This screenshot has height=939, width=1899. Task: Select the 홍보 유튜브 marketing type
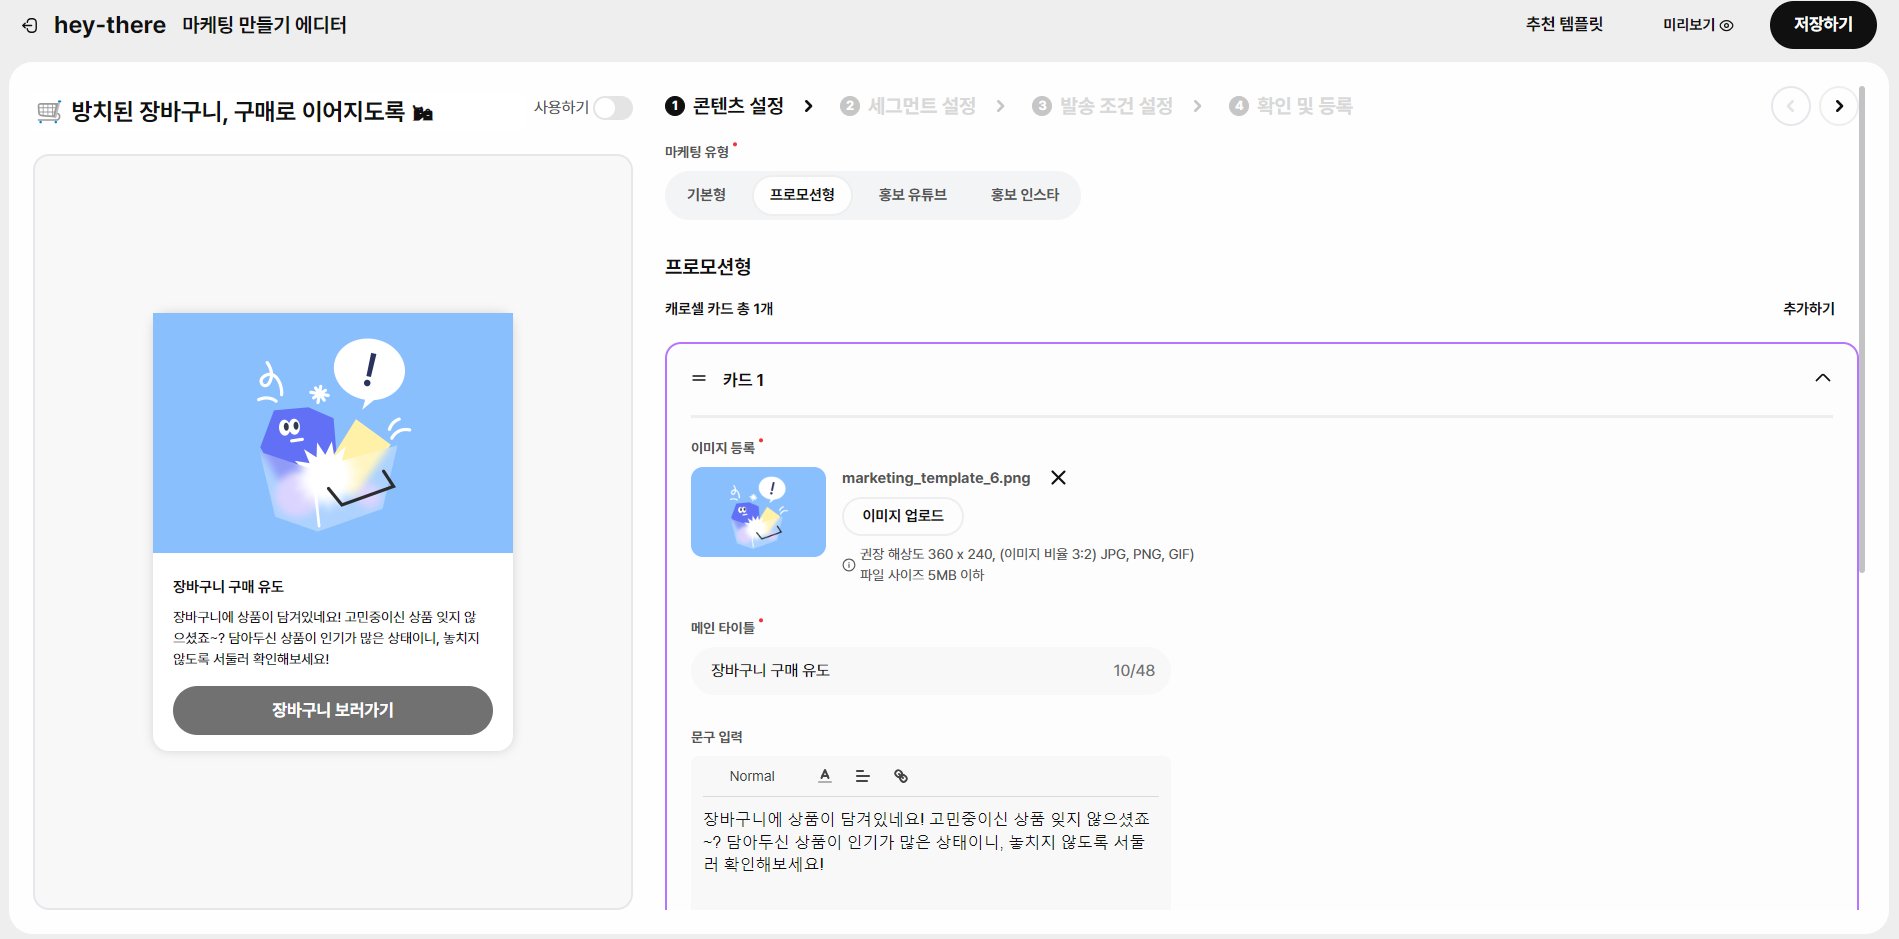(x=912, y=195)
